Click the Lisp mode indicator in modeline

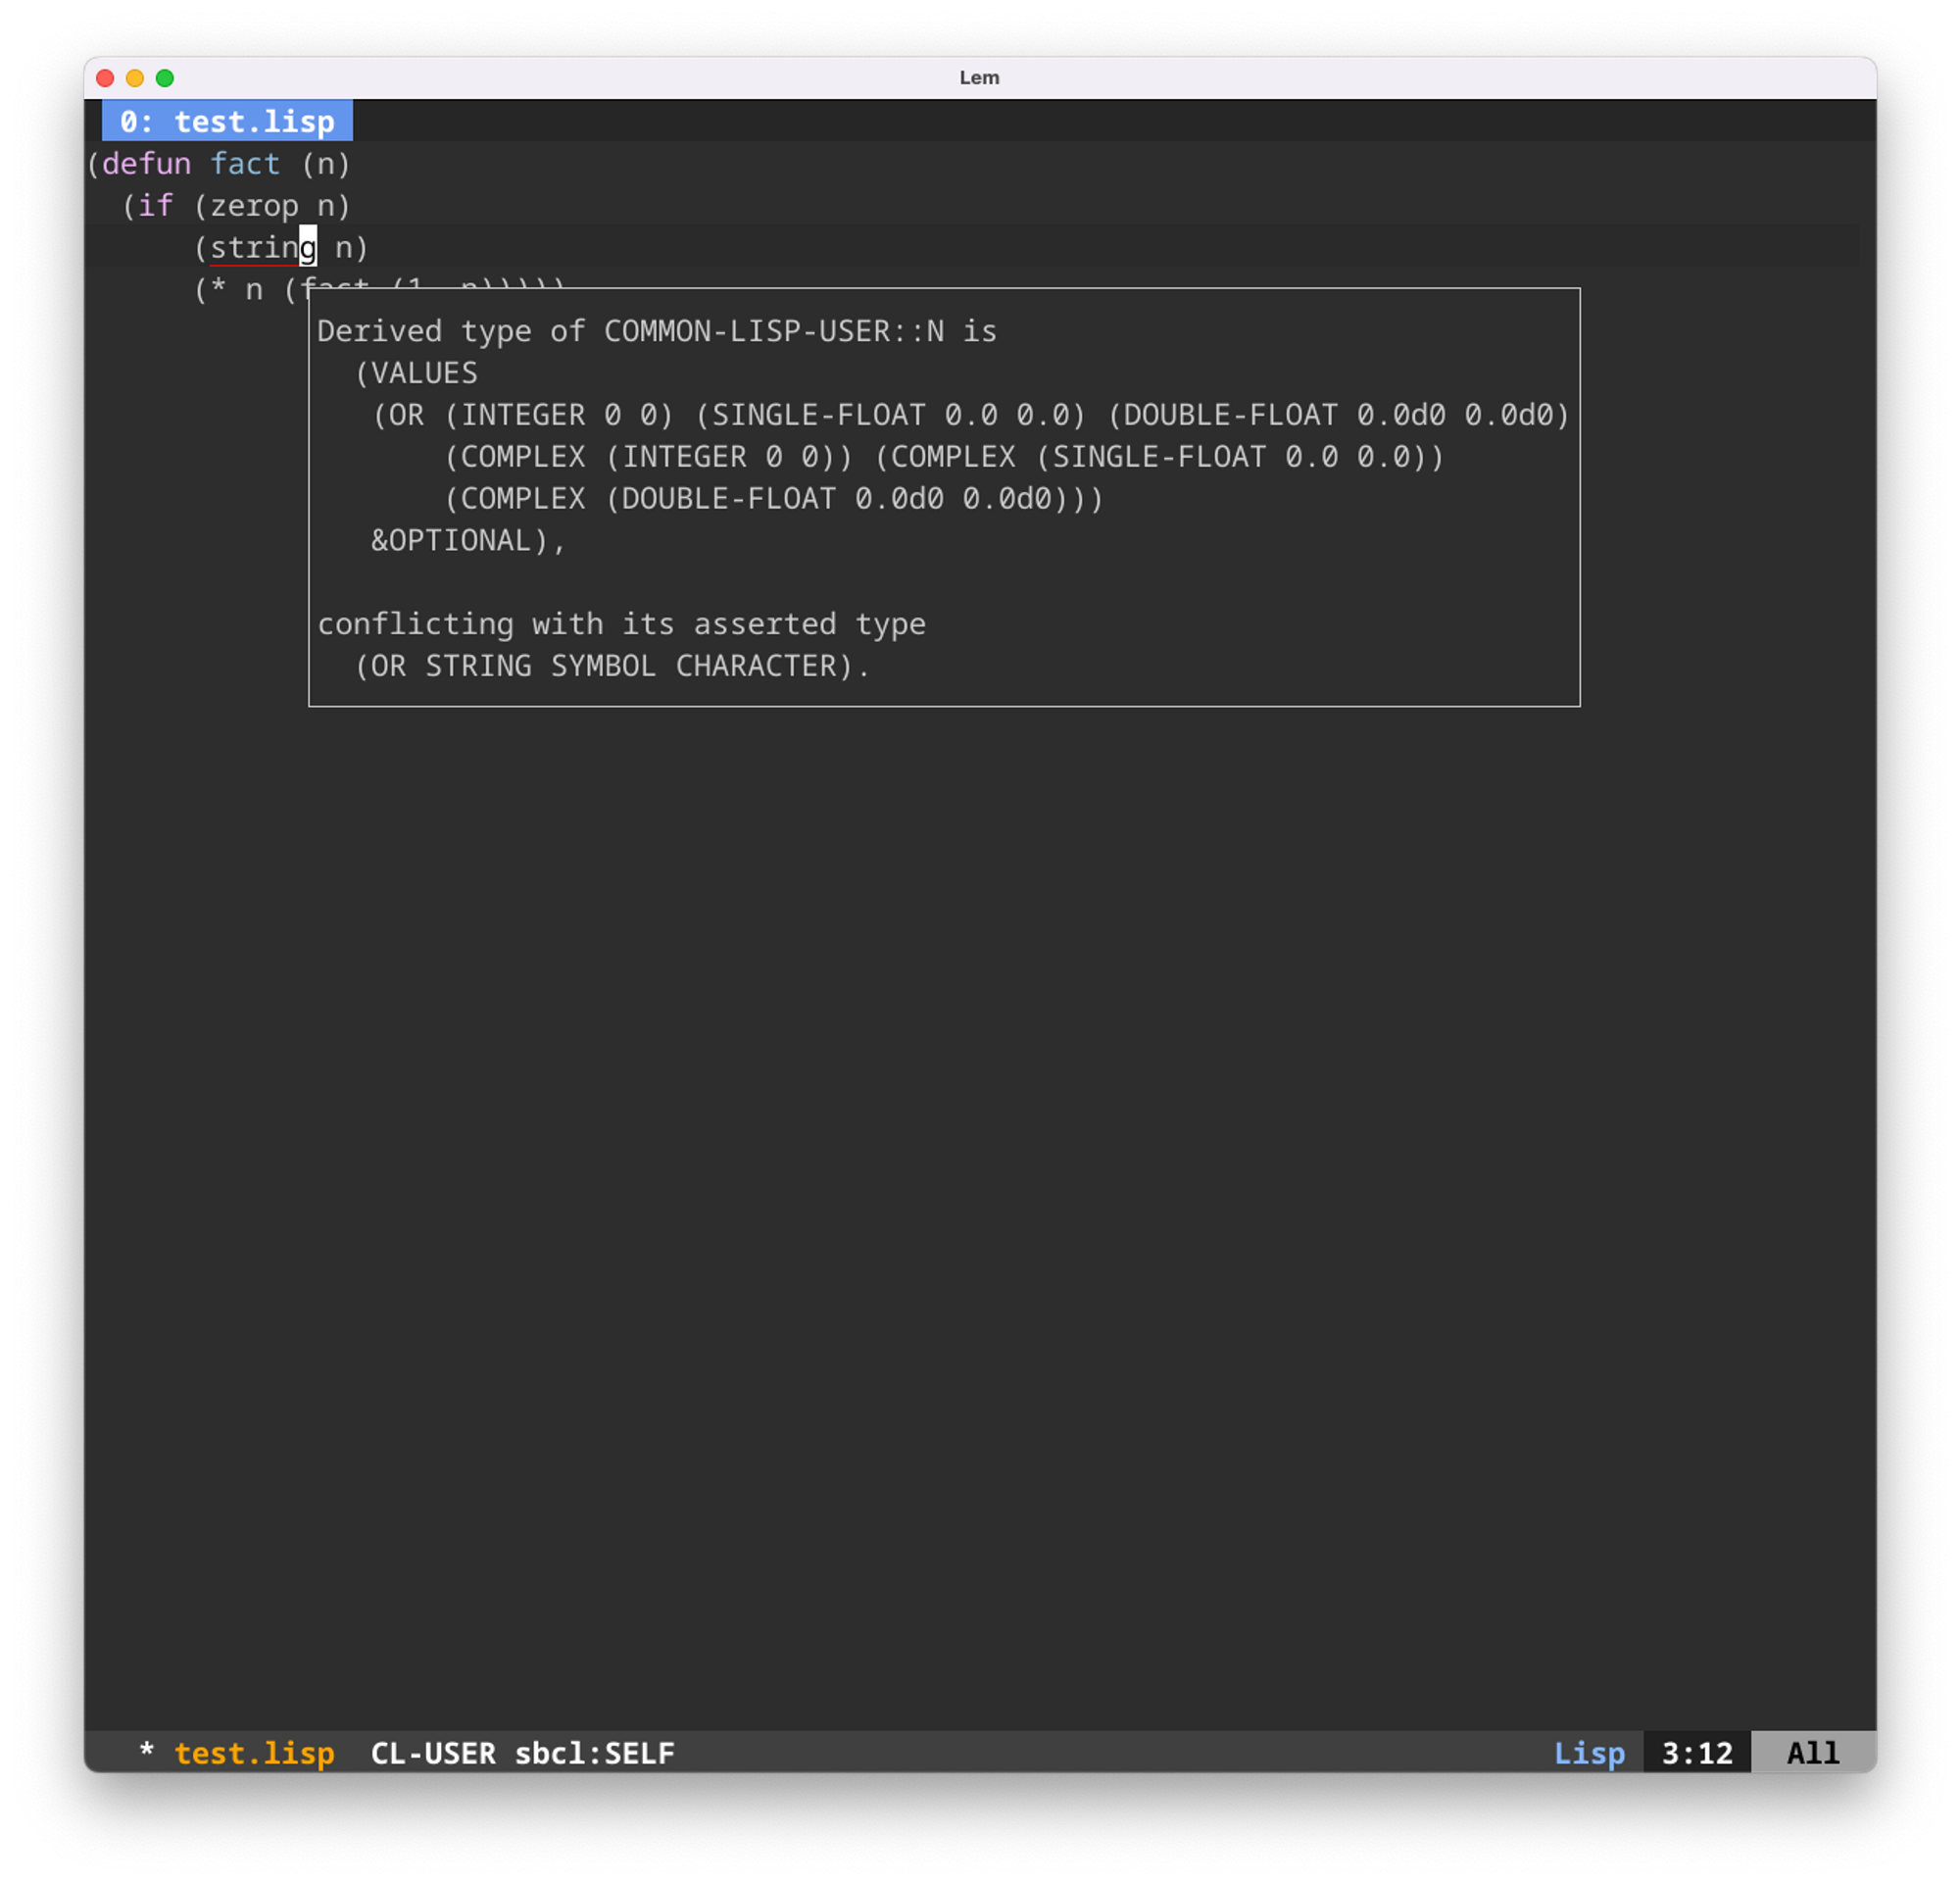1589,1753
